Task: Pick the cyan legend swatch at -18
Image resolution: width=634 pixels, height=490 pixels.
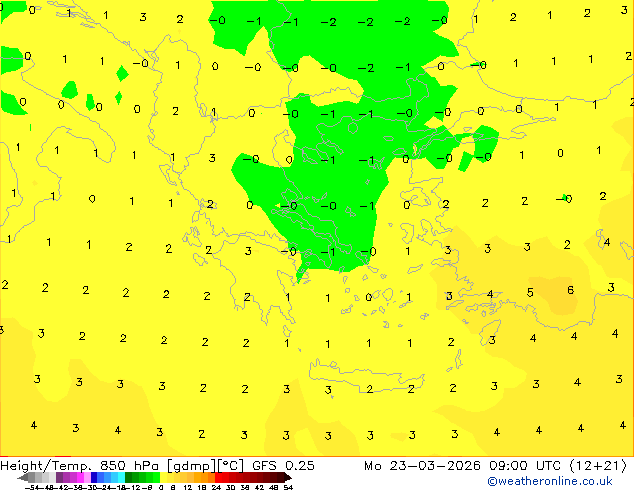Action: (121, 477)
